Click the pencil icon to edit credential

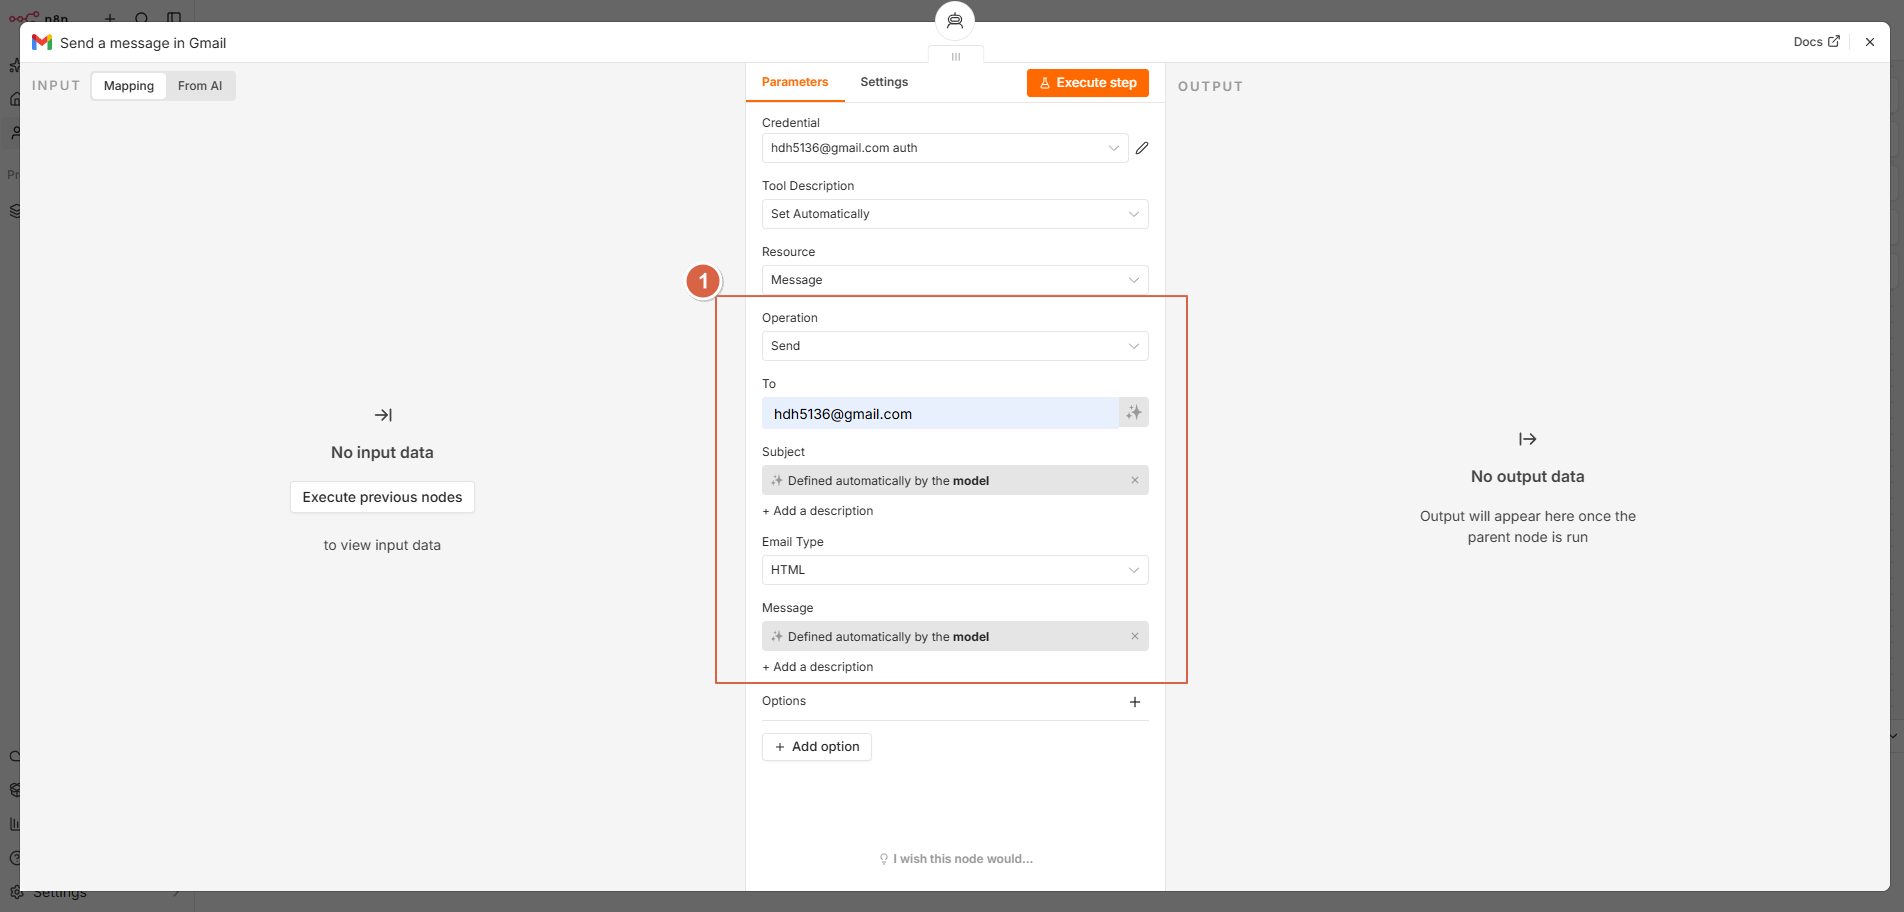point(1142,148)
